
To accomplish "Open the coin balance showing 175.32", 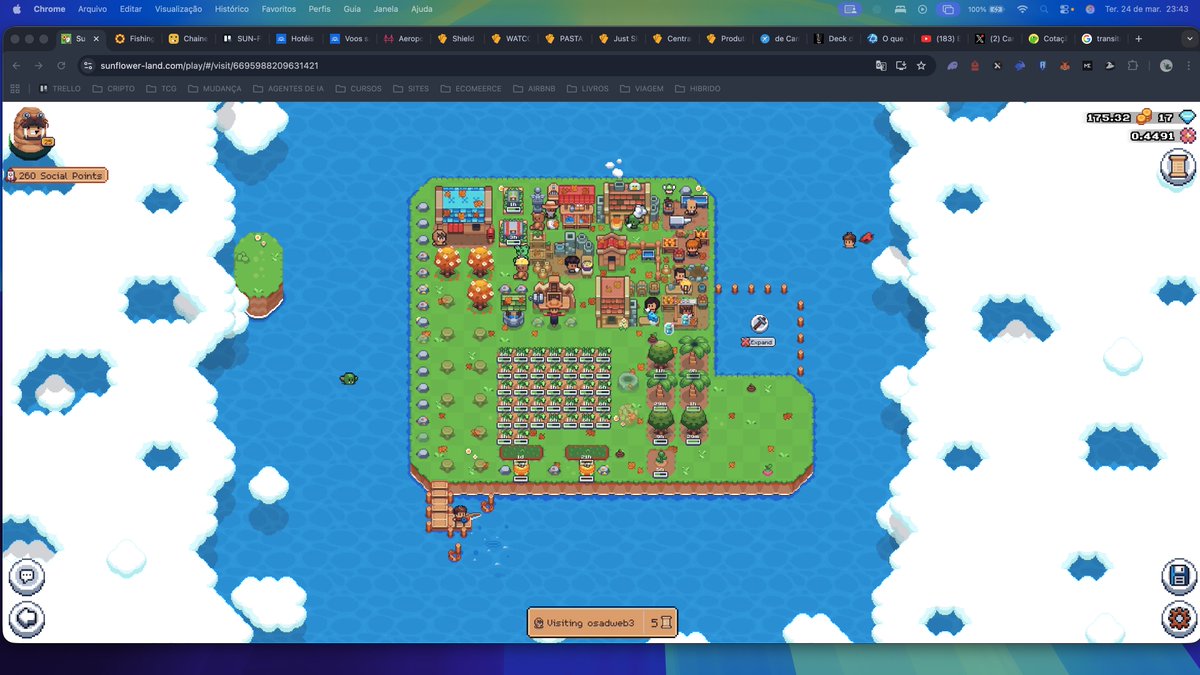I will 1119,117.
